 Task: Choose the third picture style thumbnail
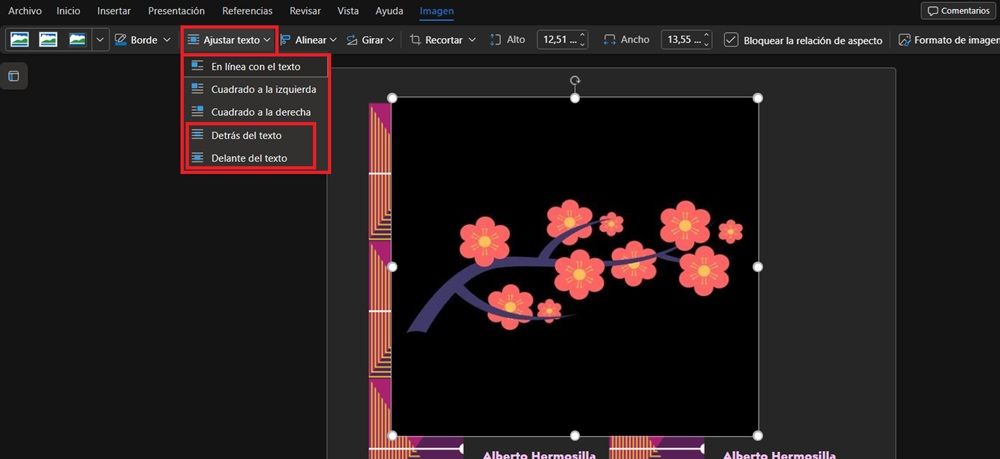pos(77,40)
